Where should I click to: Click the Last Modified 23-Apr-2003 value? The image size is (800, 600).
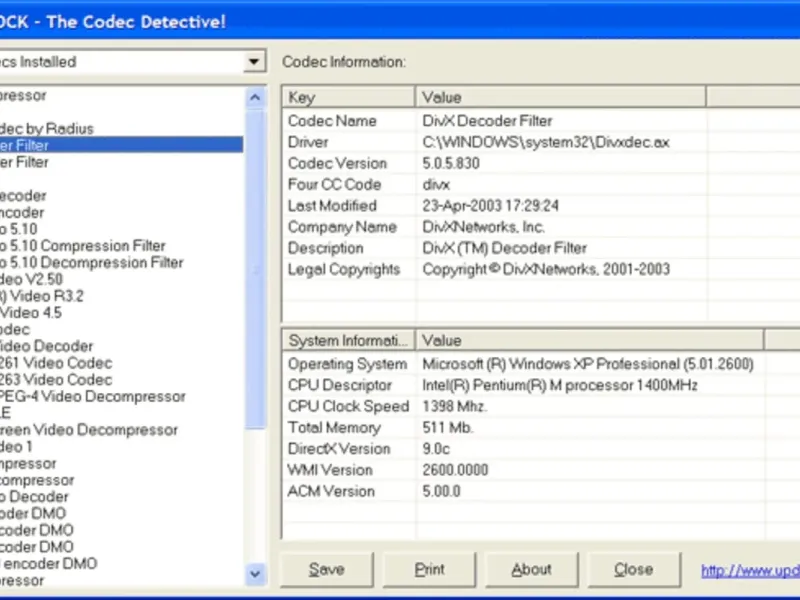pos(490,206)
